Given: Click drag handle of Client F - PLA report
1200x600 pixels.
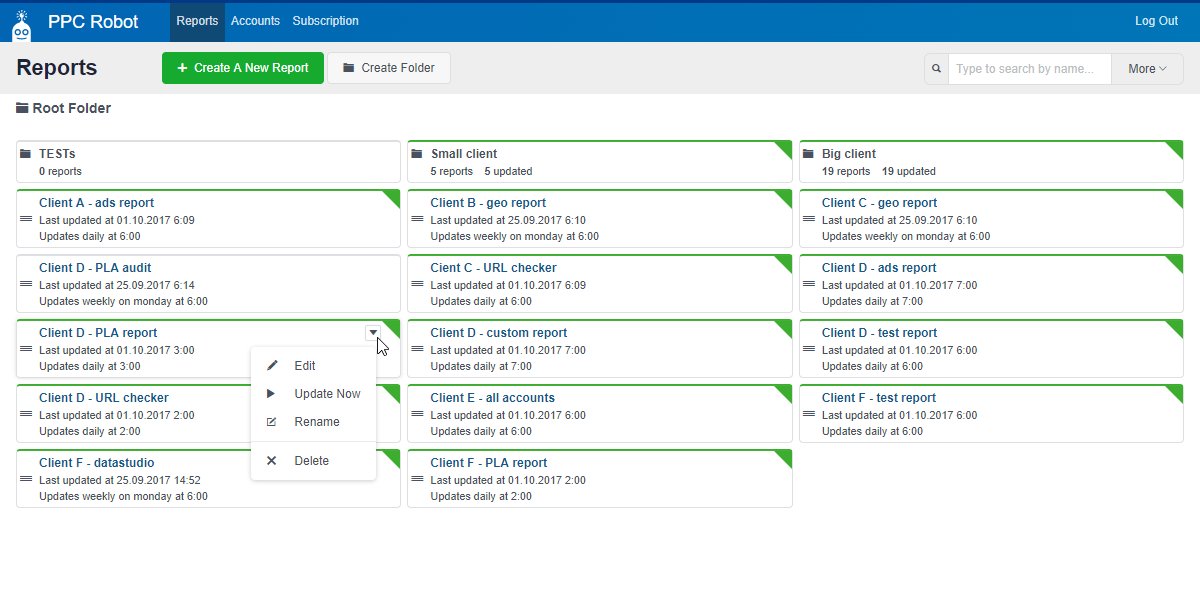Looking at the screenshot, I should point(417,479).
